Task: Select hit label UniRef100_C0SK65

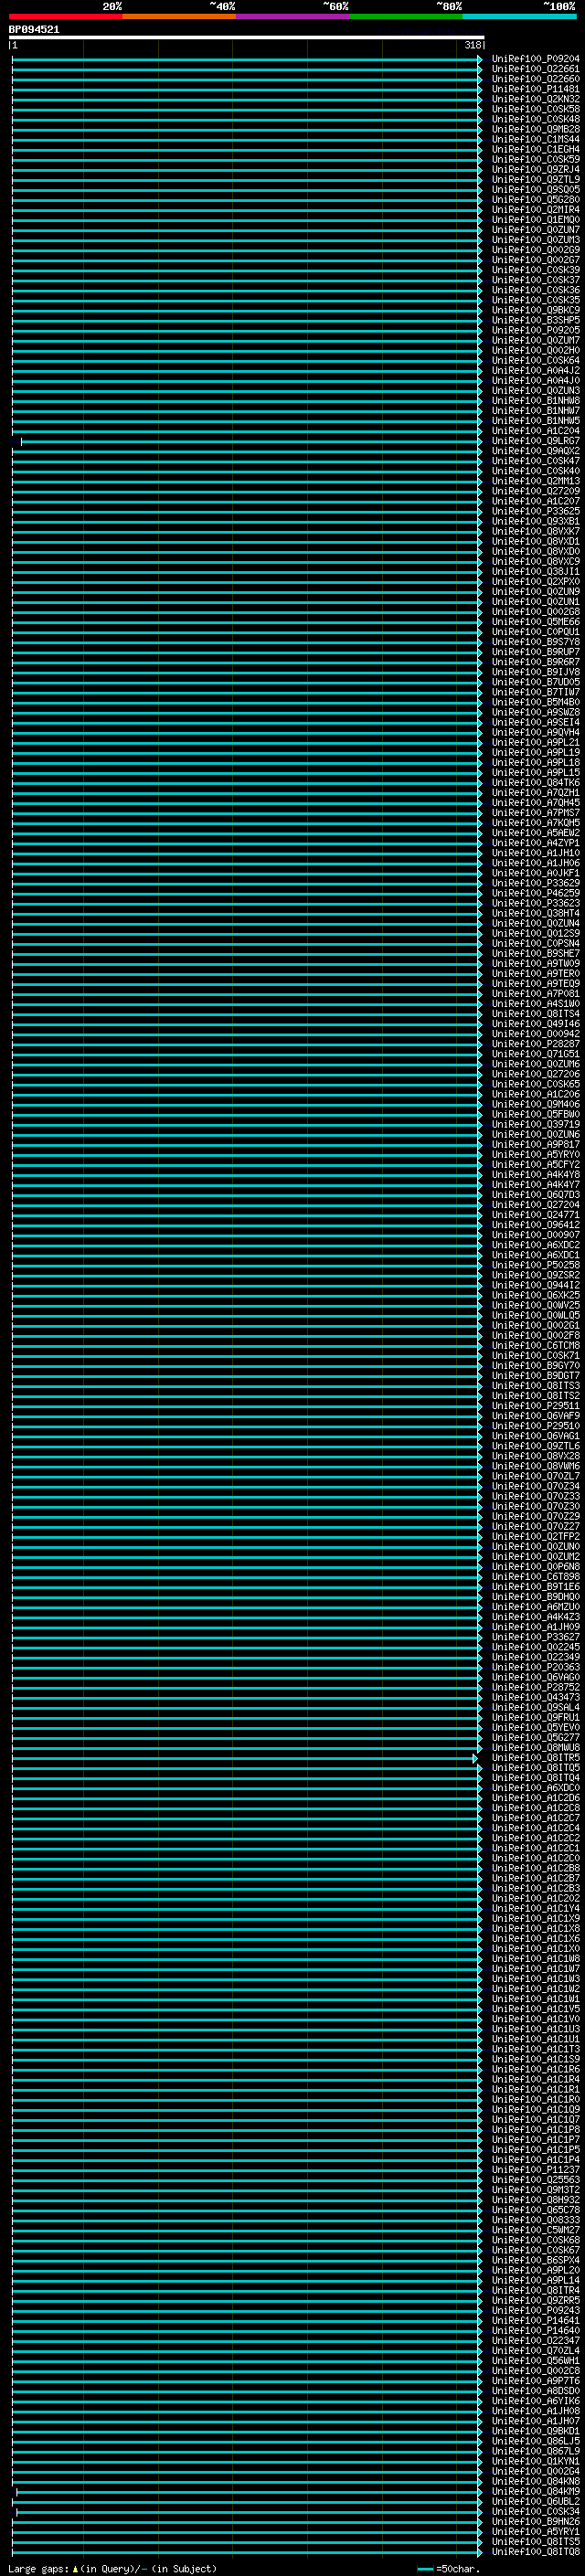Action: 535,1084
